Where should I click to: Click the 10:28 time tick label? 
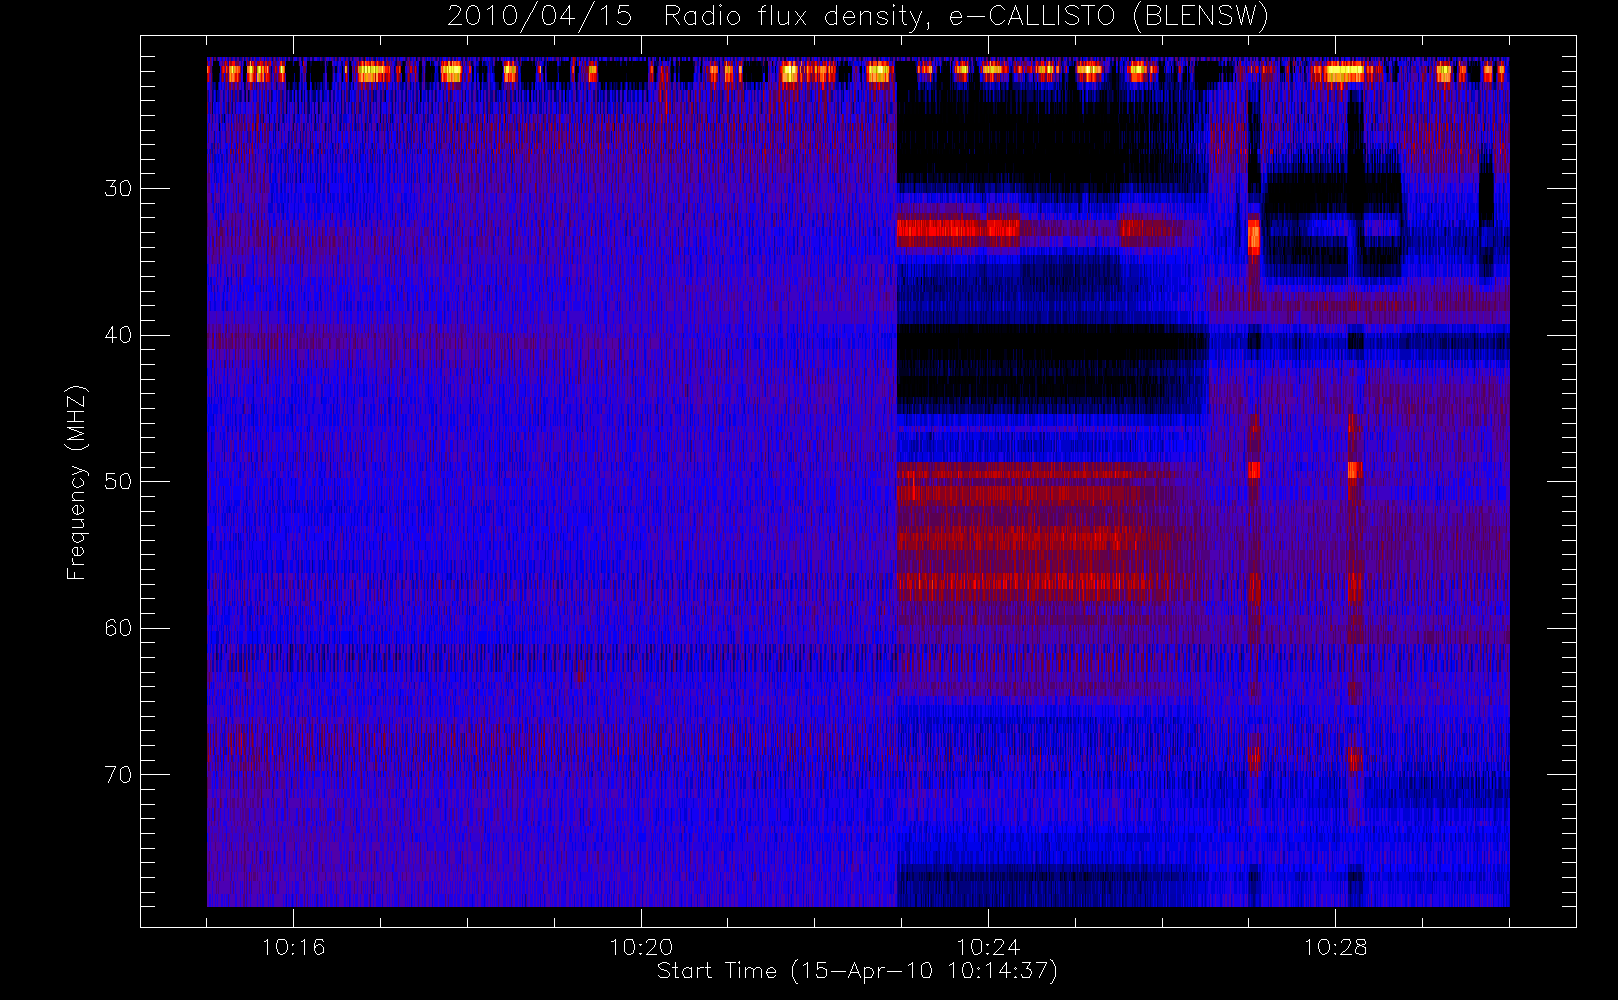pos(1335,947)
